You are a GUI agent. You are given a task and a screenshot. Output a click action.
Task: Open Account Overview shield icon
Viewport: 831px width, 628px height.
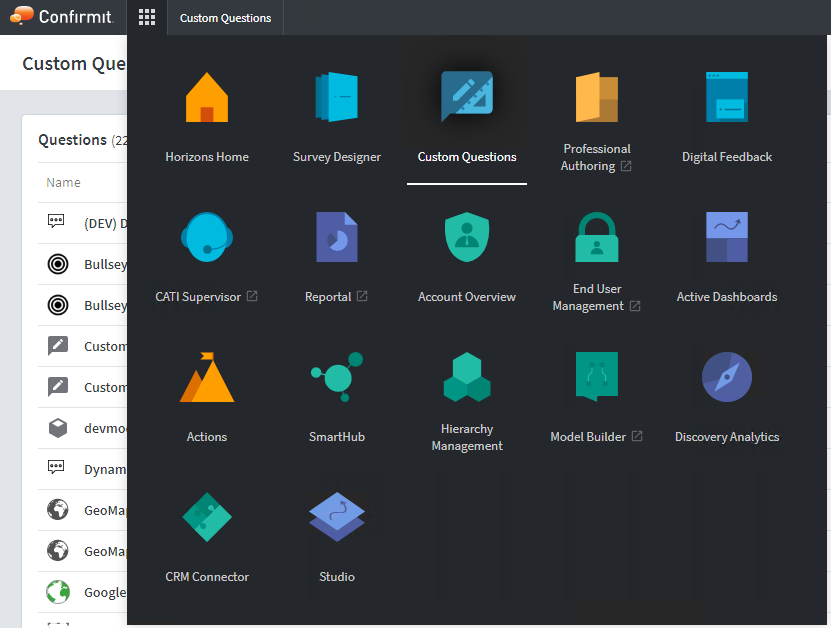[x=467, y=237]
